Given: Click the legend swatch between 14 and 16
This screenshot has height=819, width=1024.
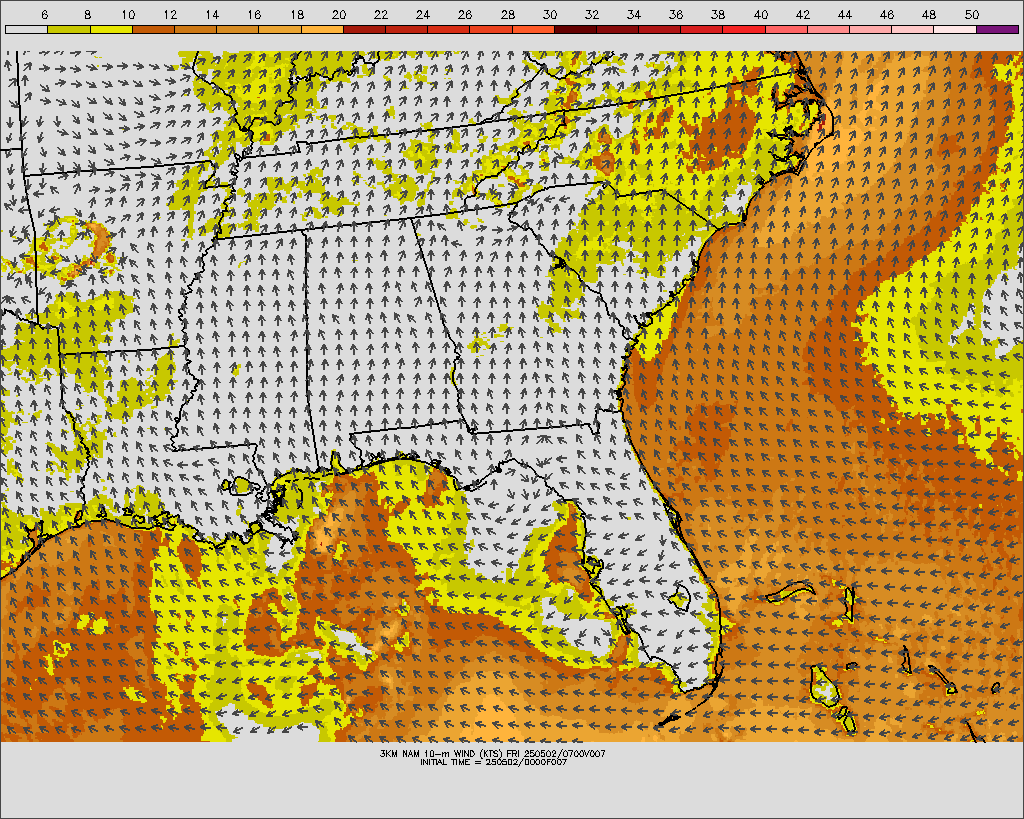Looking at the screenshot, I should tap(238, 29).
